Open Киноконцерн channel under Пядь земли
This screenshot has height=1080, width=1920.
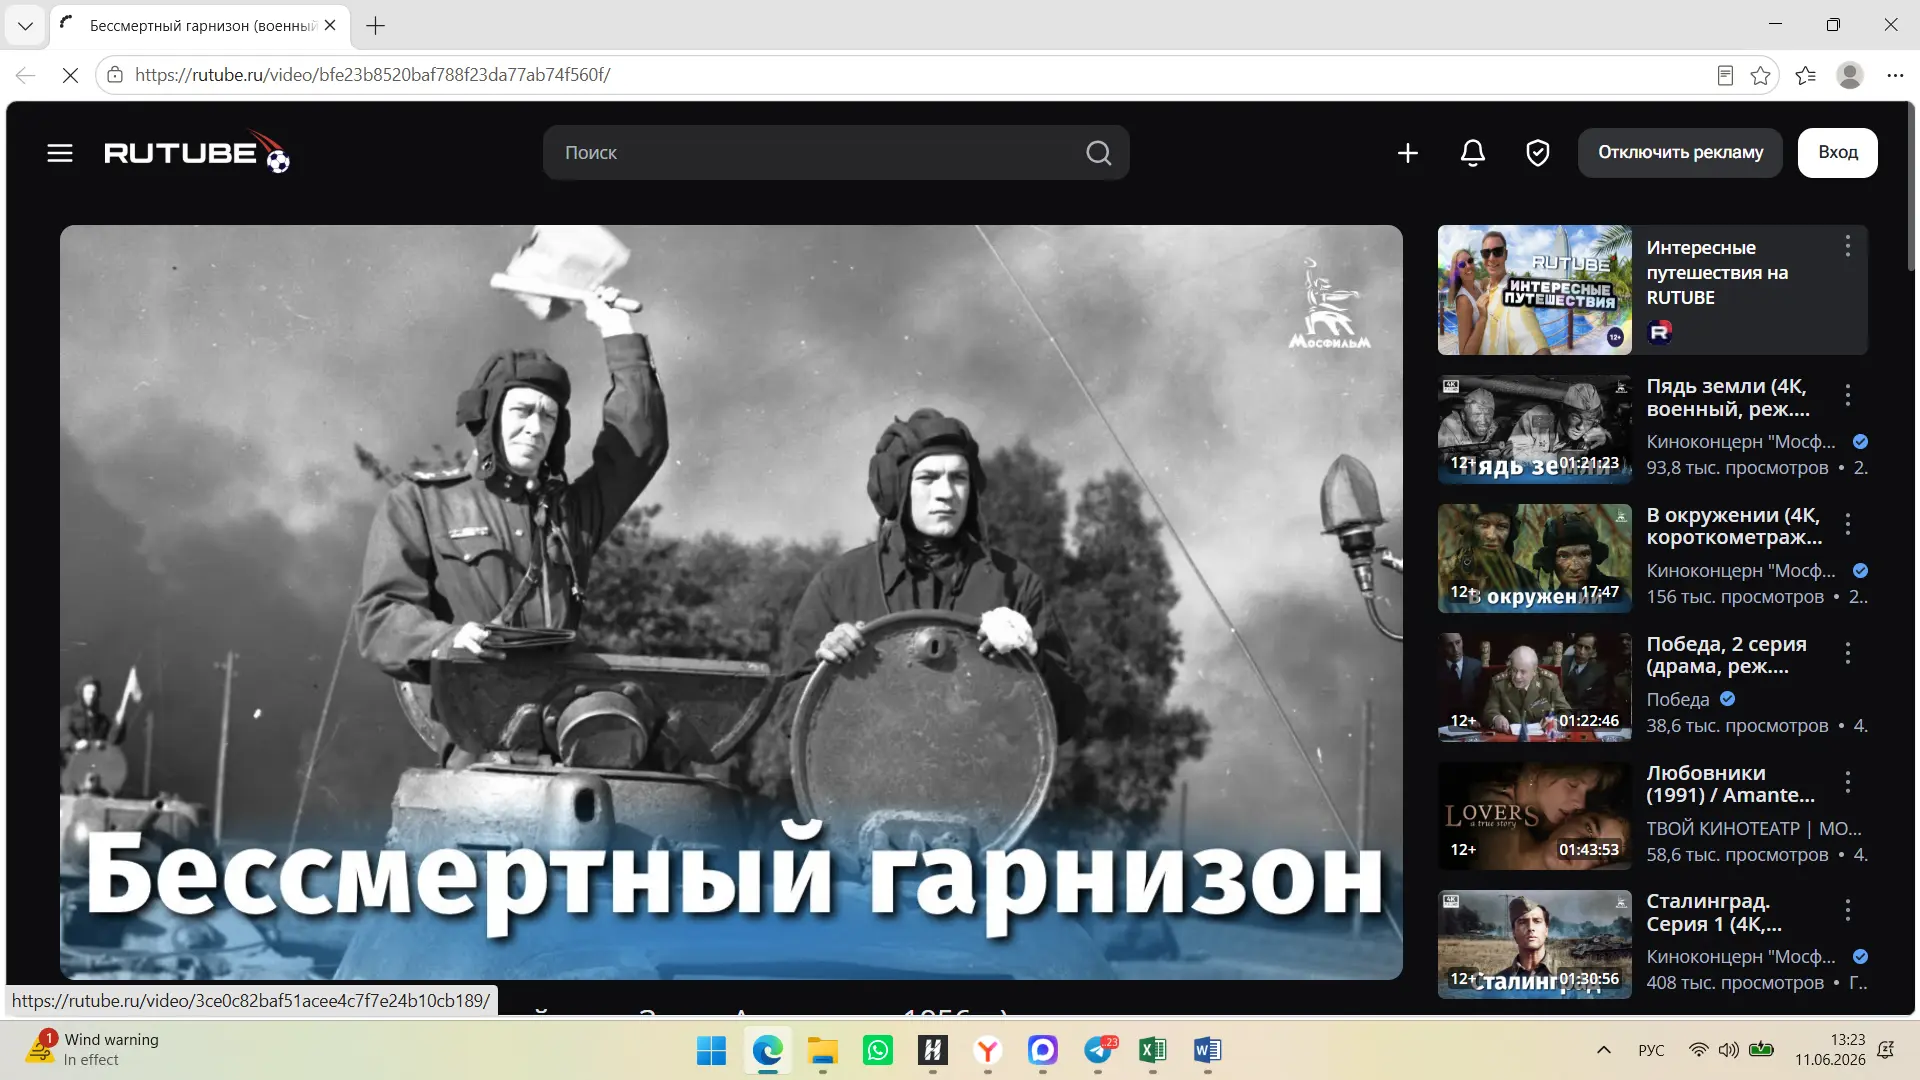click(1741, 441)
